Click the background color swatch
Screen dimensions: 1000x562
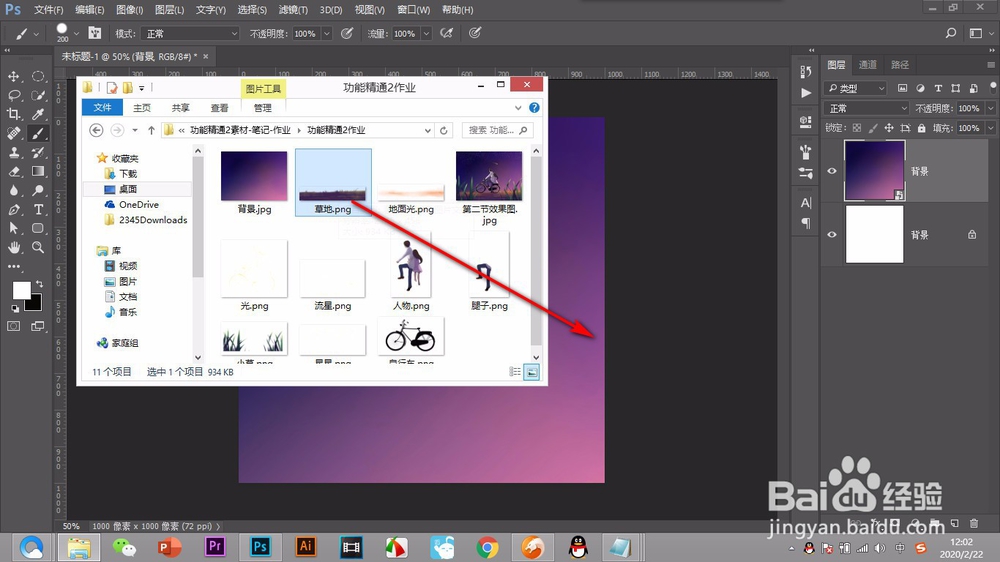click(35, 304)
